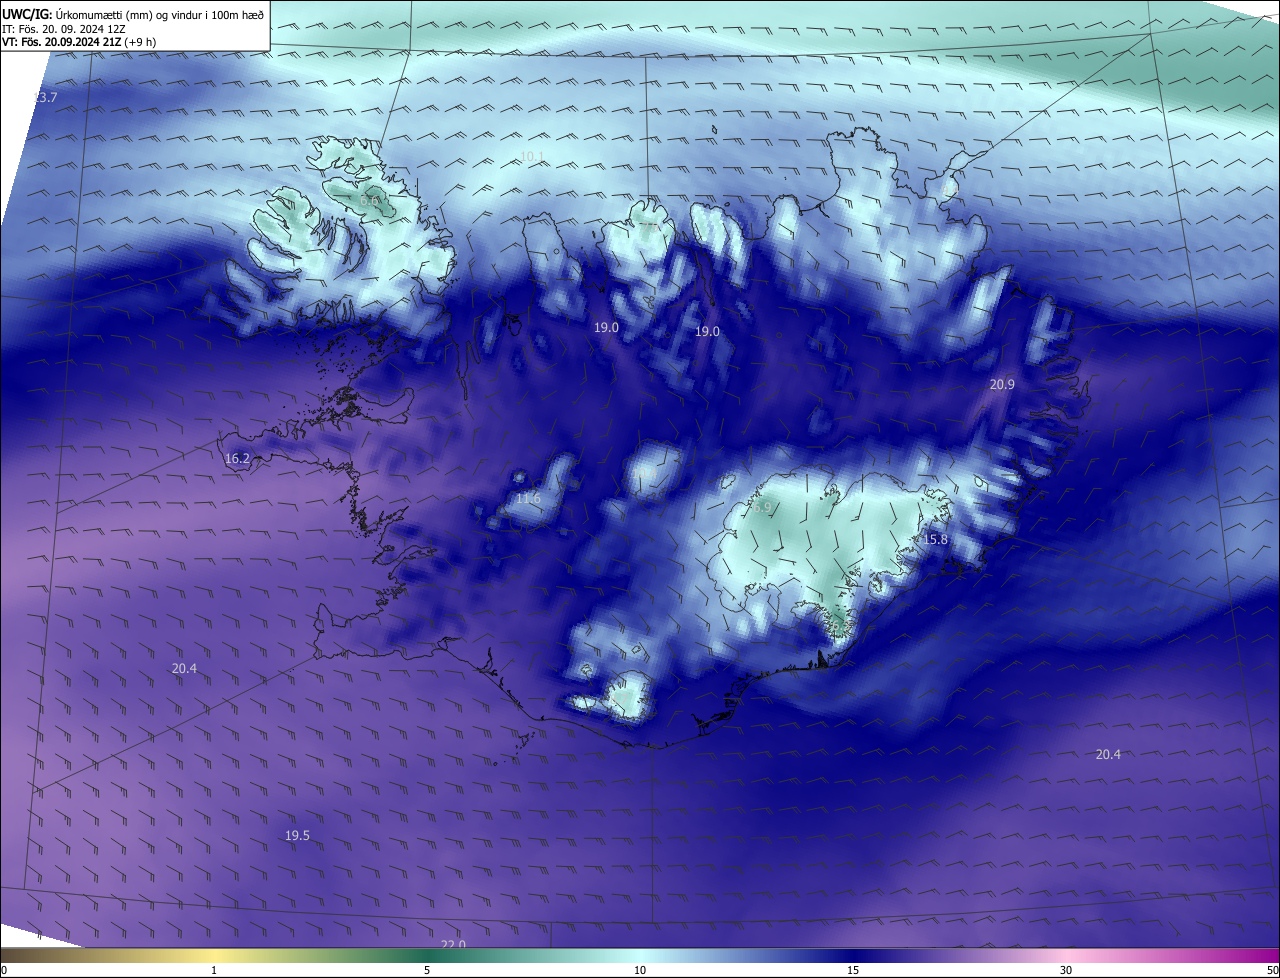Click the 50 tick label on the color scale
Viewport: 1280px width, 978px height.
point(1272,970)
